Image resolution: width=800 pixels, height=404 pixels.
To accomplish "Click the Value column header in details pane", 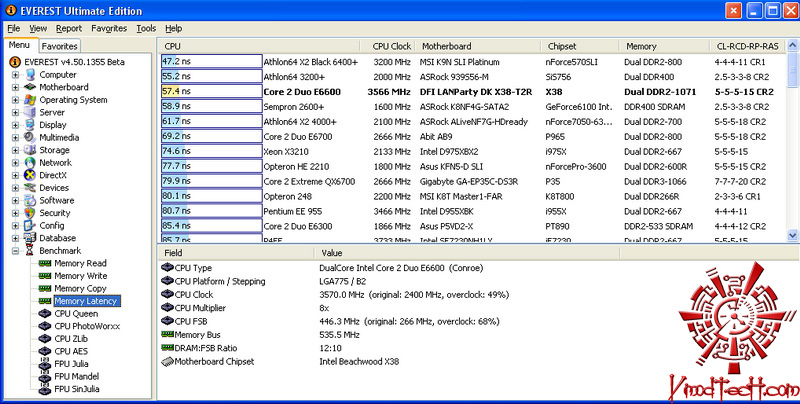I will pyautogui.click(x=467, y=252).
